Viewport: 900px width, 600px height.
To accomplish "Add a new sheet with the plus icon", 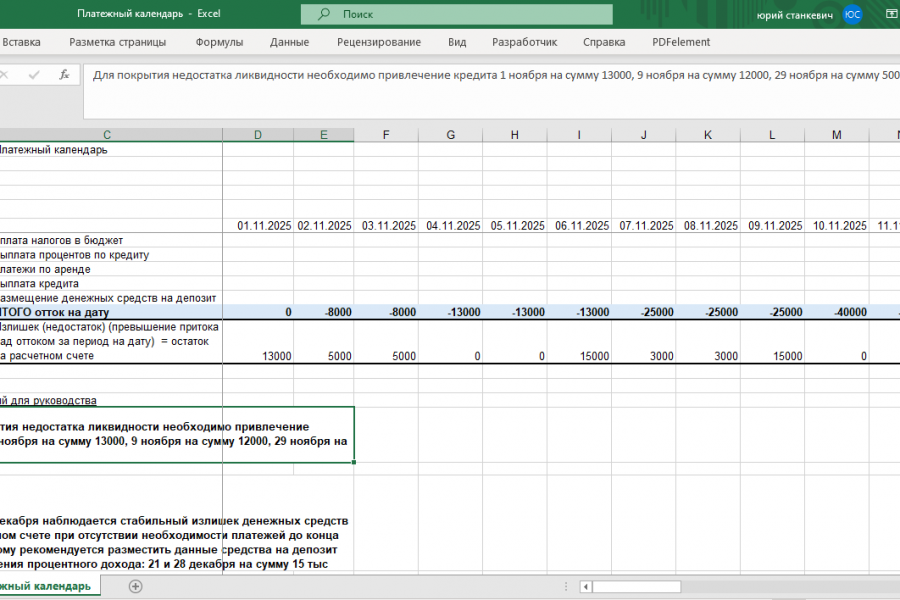I will tap(135, 586).
